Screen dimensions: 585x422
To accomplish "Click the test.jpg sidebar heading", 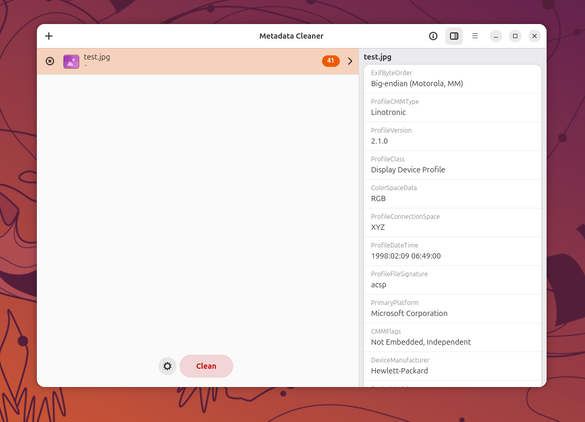I will (378, 57).
